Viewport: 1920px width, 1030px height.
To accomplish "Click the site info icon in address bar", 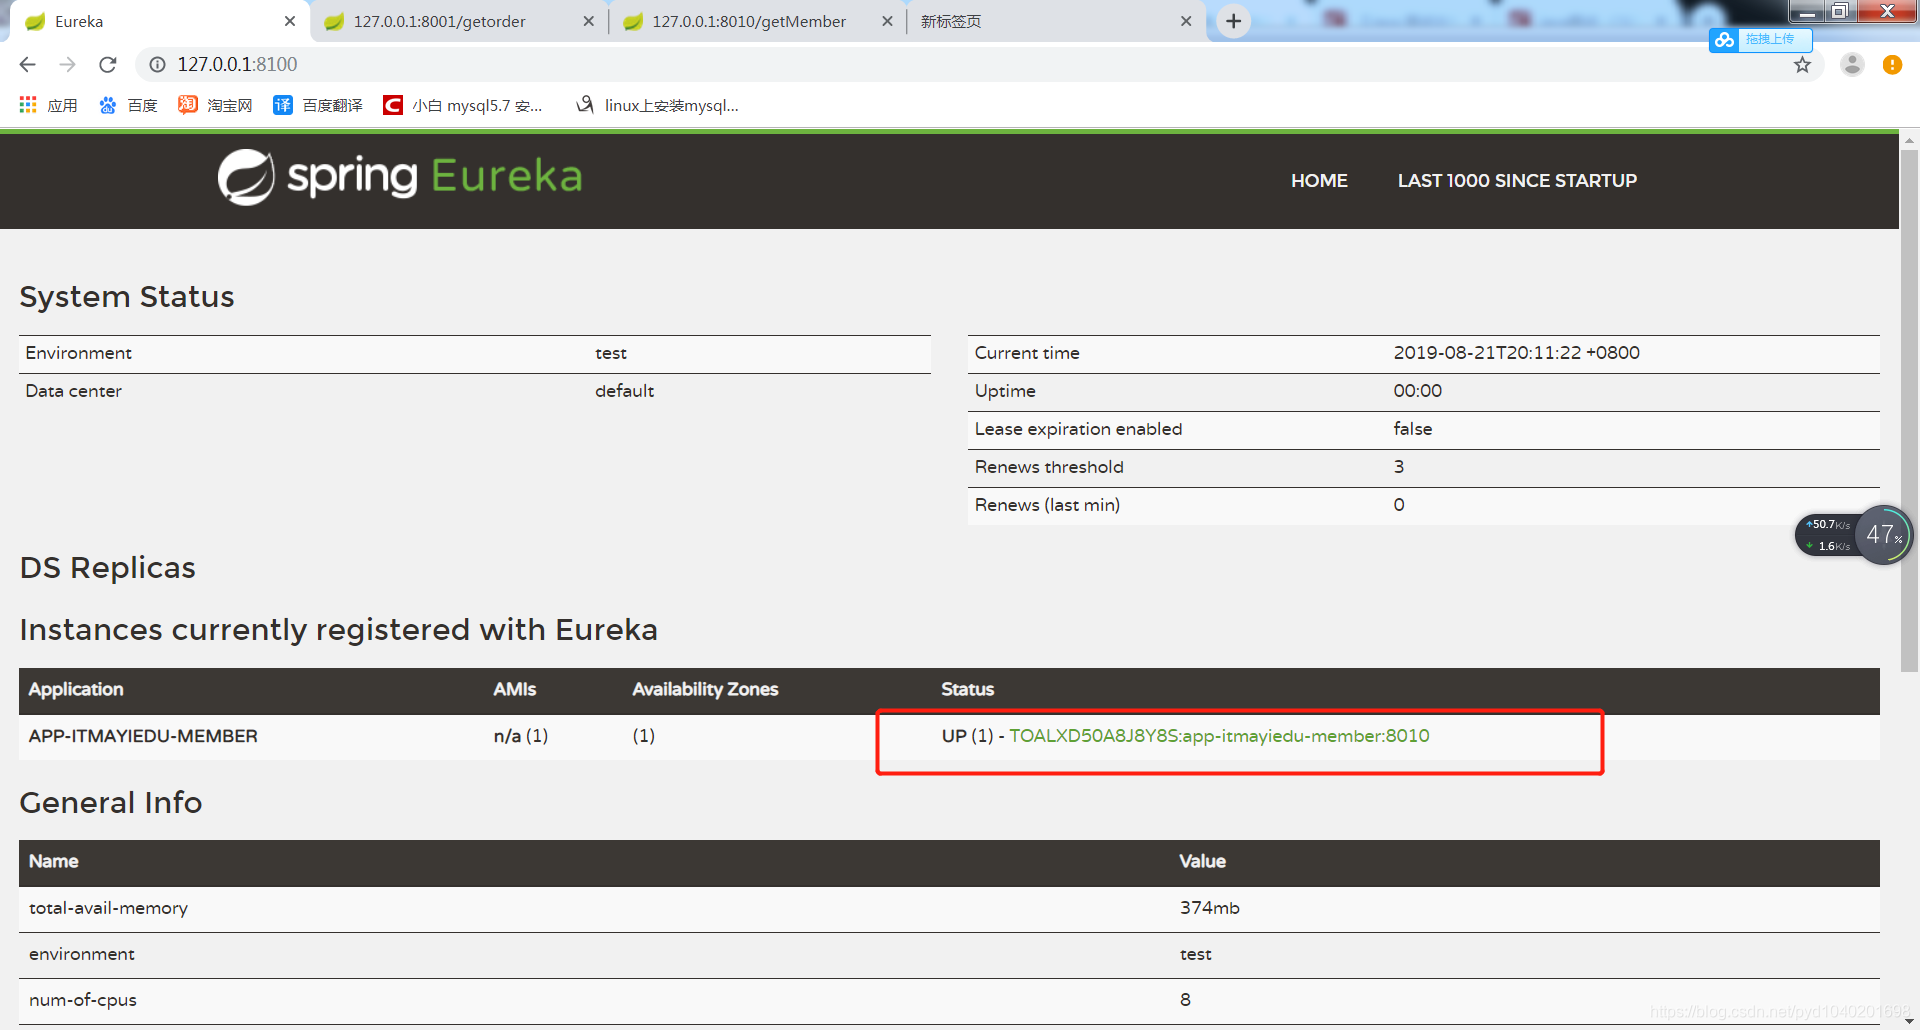I will point(157,64).
